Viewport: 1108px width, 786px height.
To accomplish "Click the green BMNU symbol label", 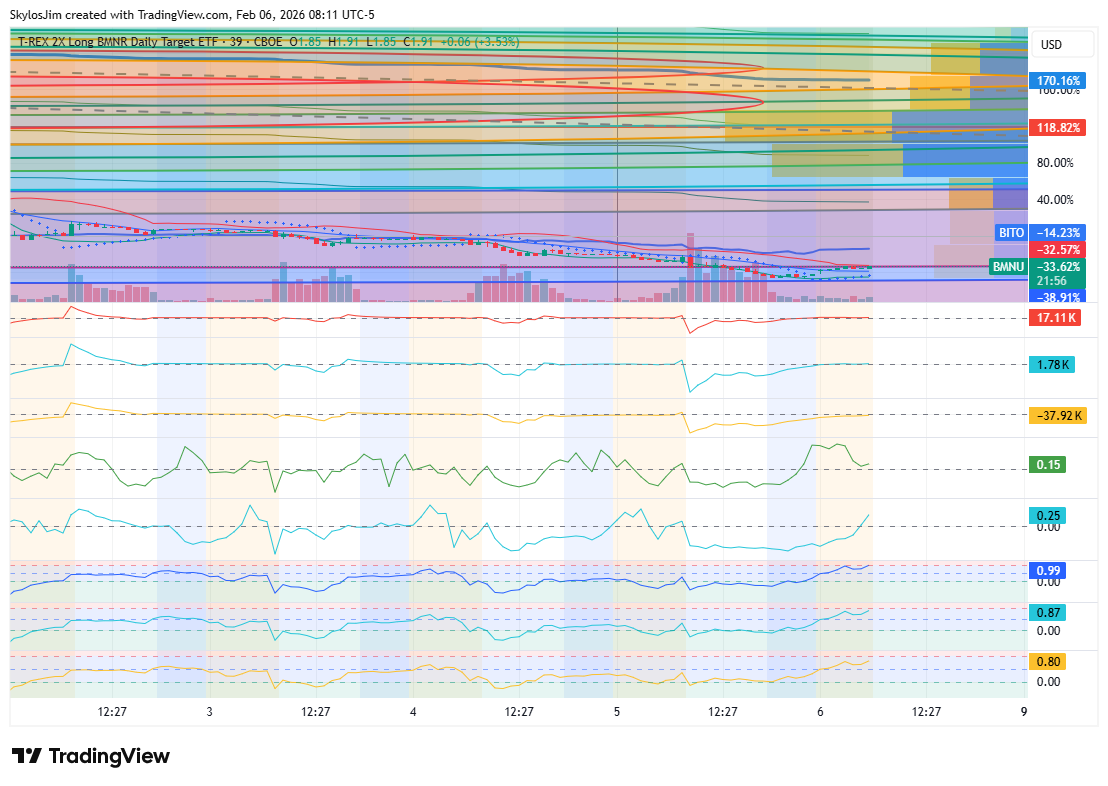I will (1007, 267).
